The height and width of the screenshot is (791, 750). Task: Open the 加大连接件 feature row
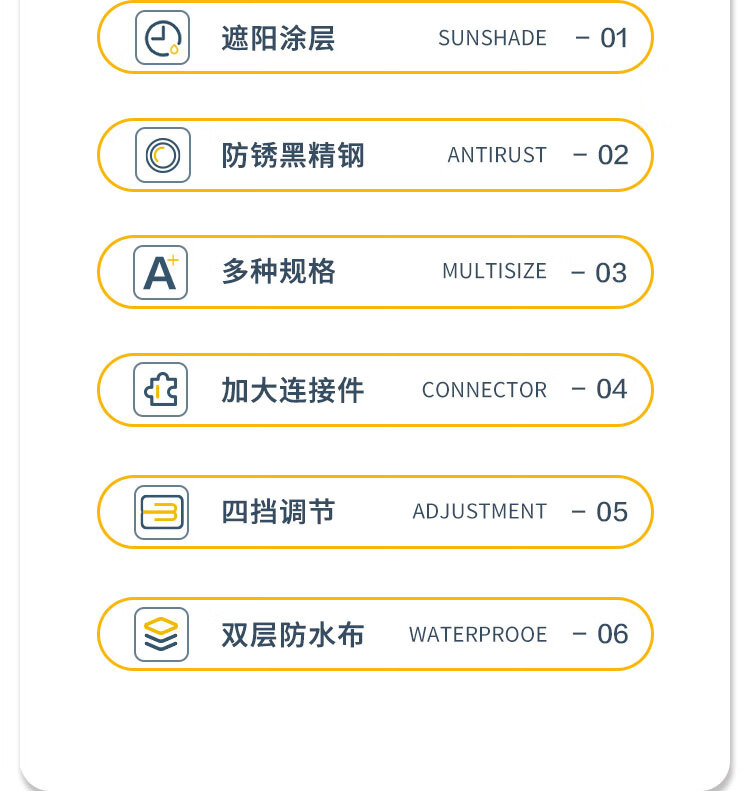(293, 389)
